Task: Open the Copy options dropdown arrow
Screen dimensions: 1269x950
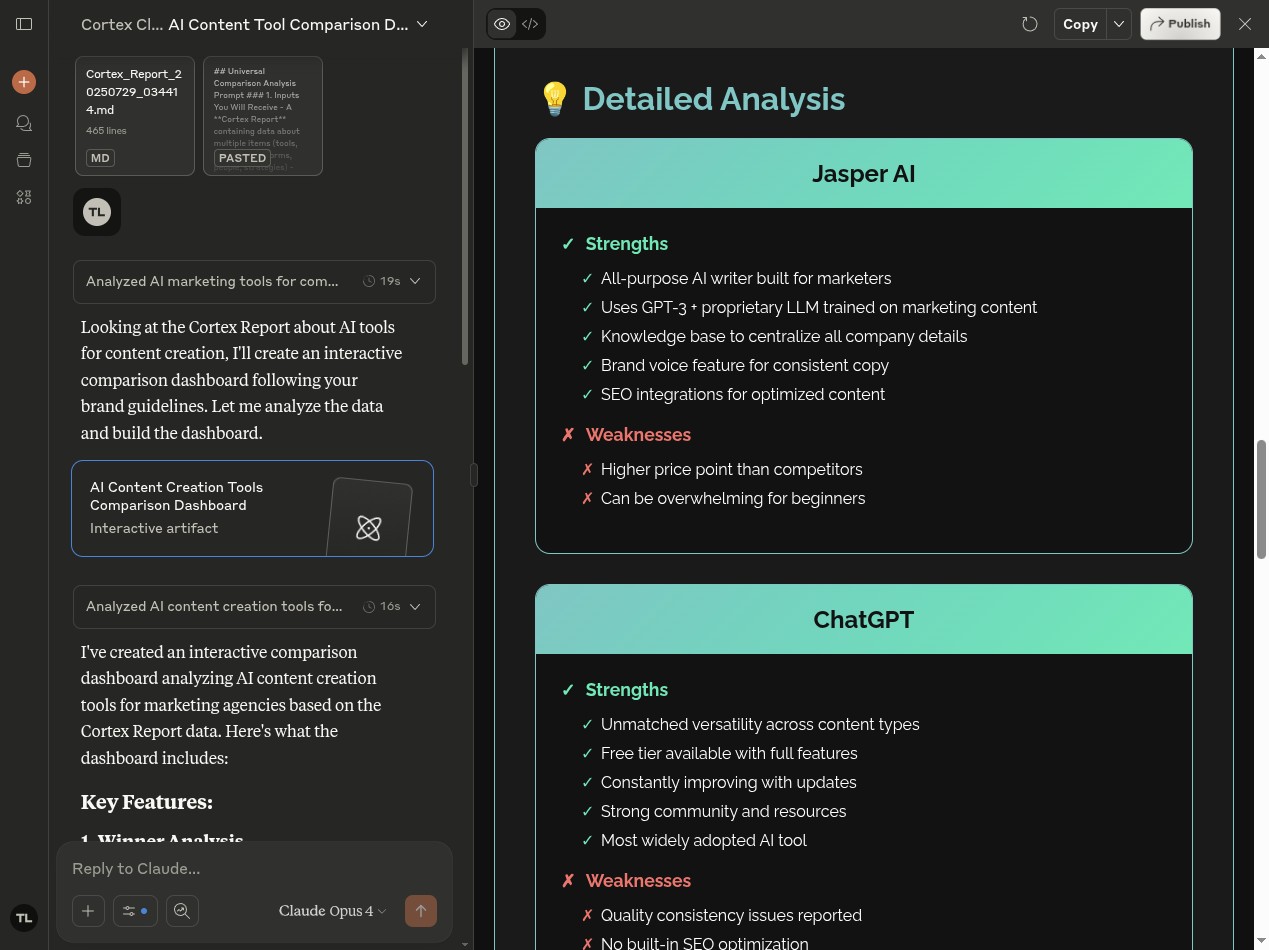Action: coord(1119,24)
